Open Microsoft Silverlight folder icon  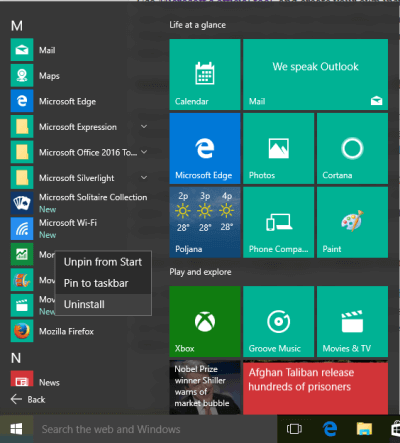point(22,178)
